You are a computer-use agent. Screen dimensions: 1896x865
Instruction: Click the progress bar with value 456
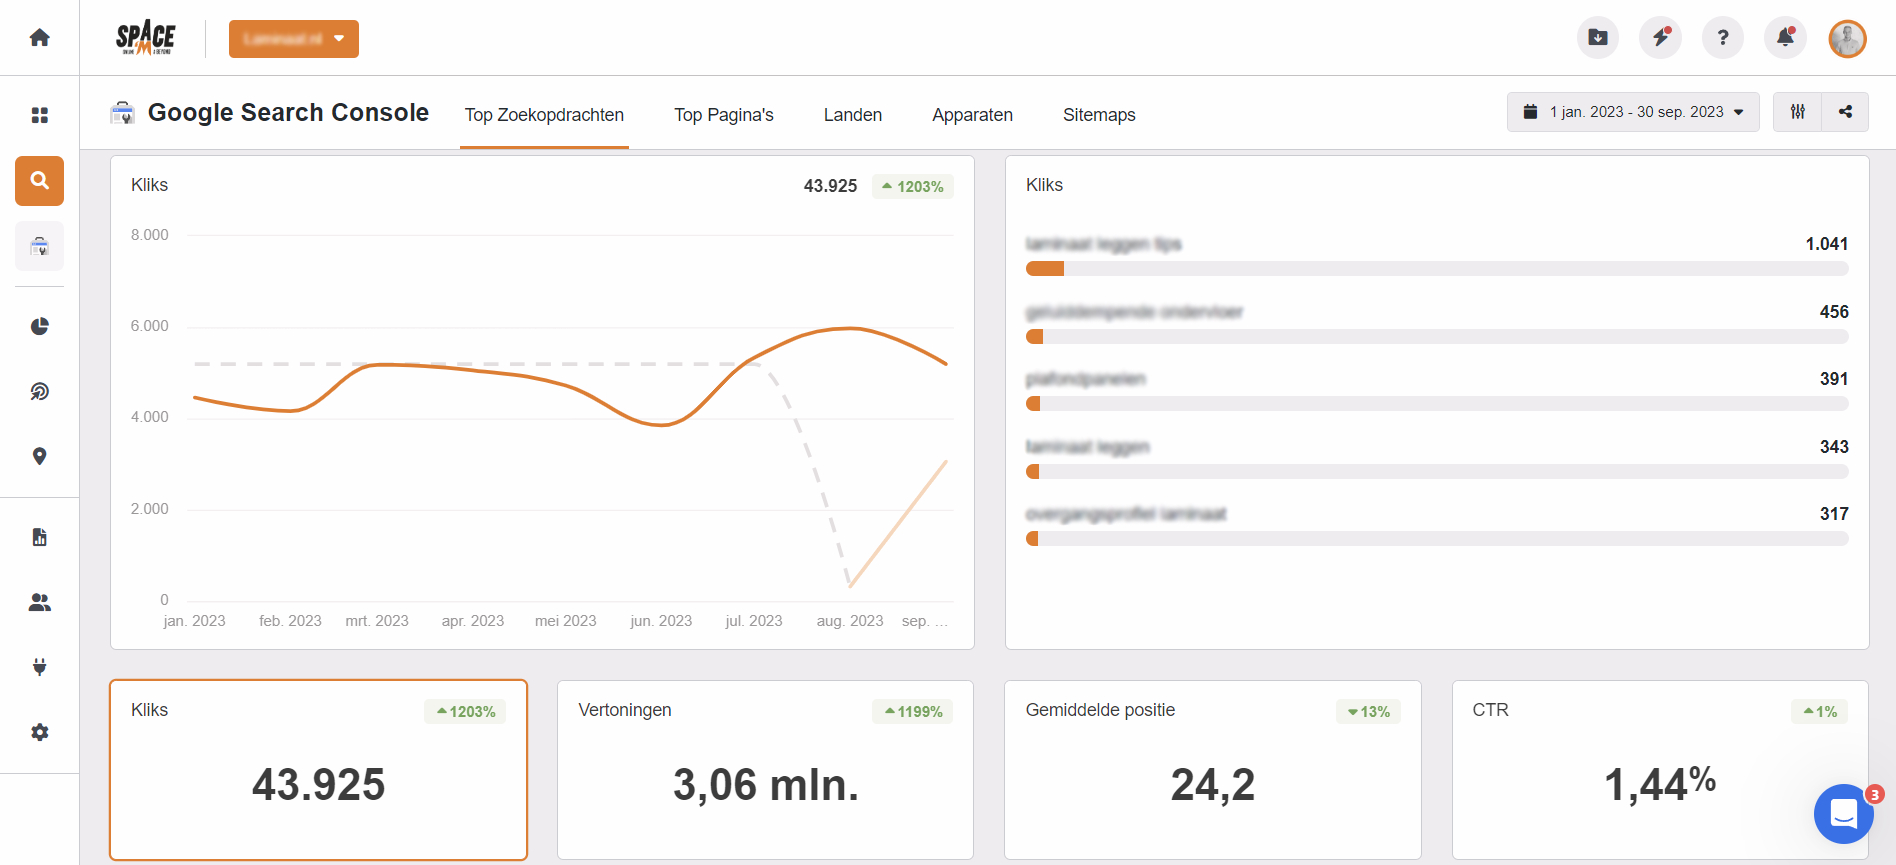click(x=1437, y=337)
